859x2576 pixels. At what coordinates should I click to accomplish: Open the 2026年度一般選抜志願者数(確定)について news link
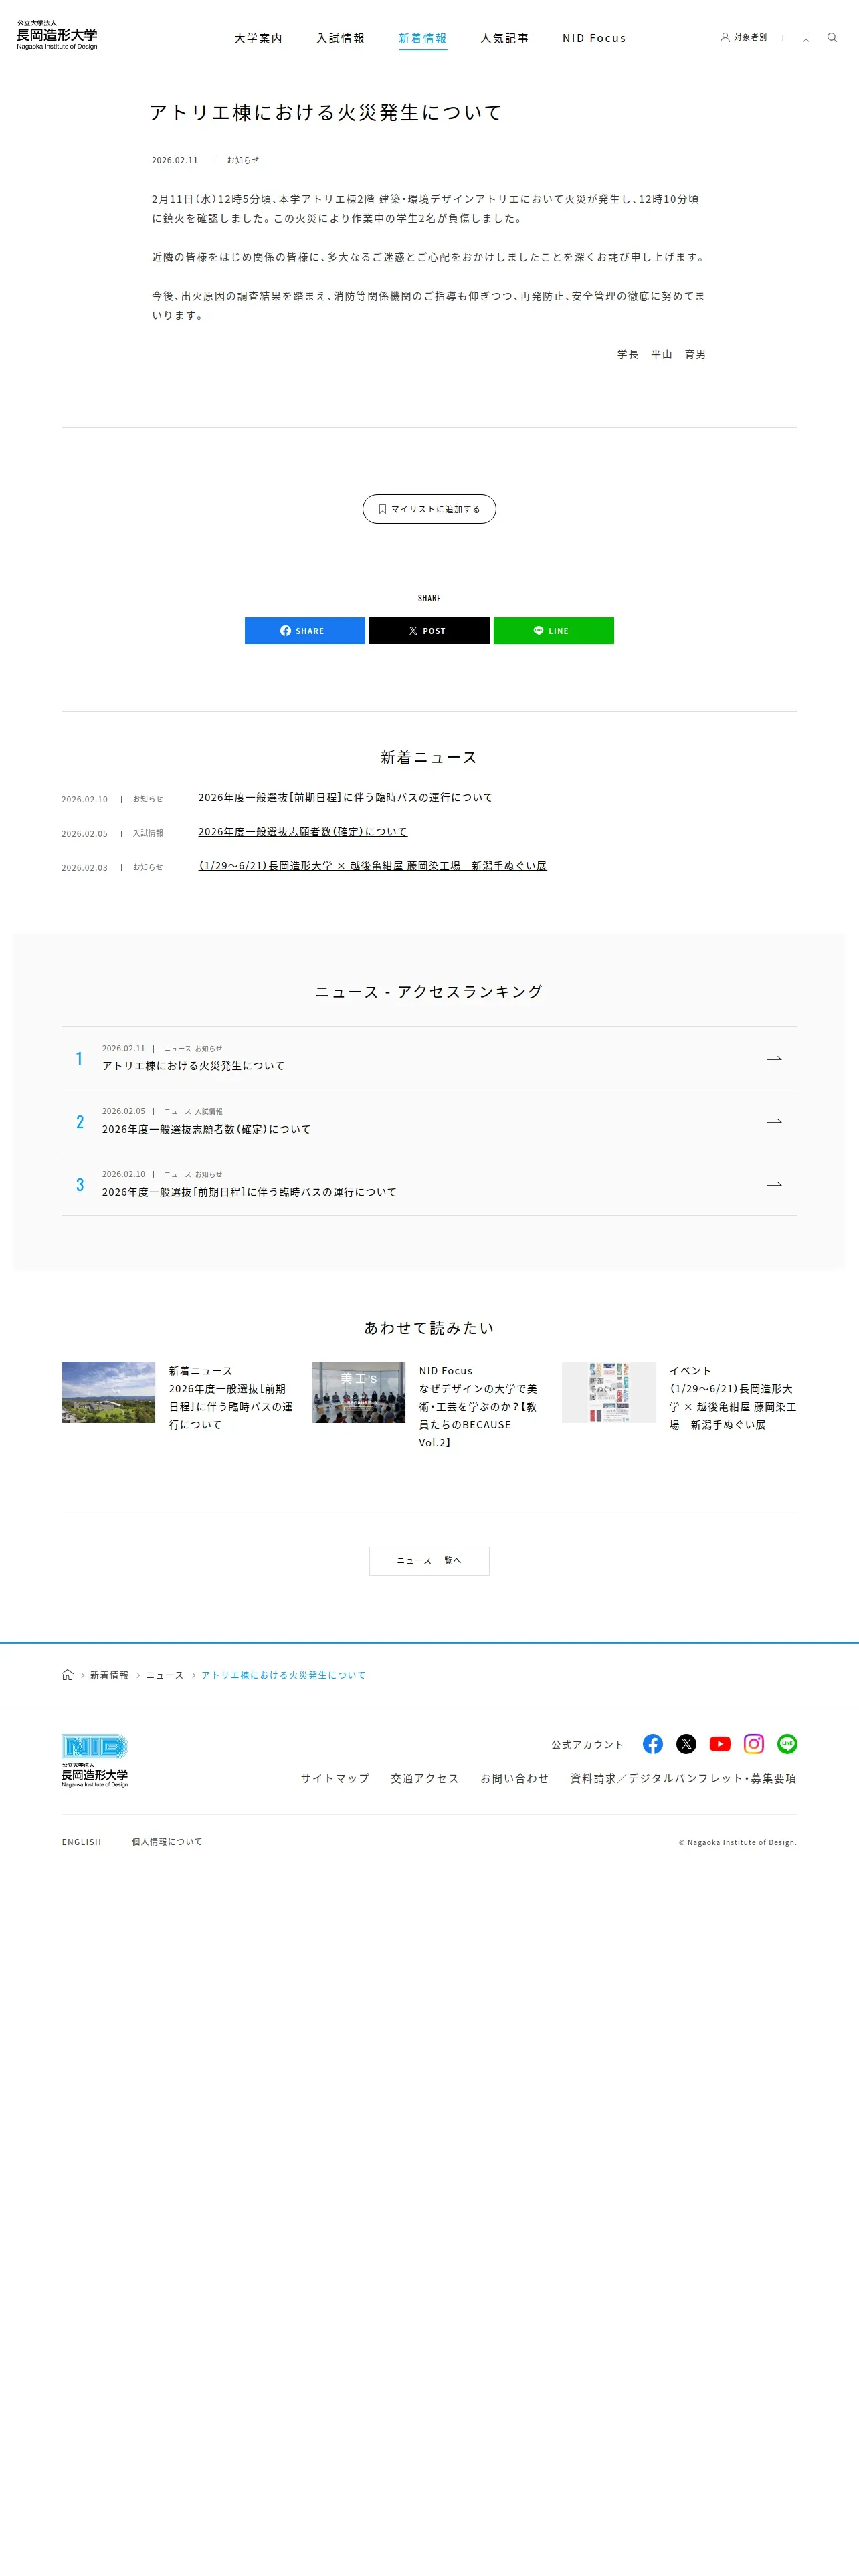303,832
